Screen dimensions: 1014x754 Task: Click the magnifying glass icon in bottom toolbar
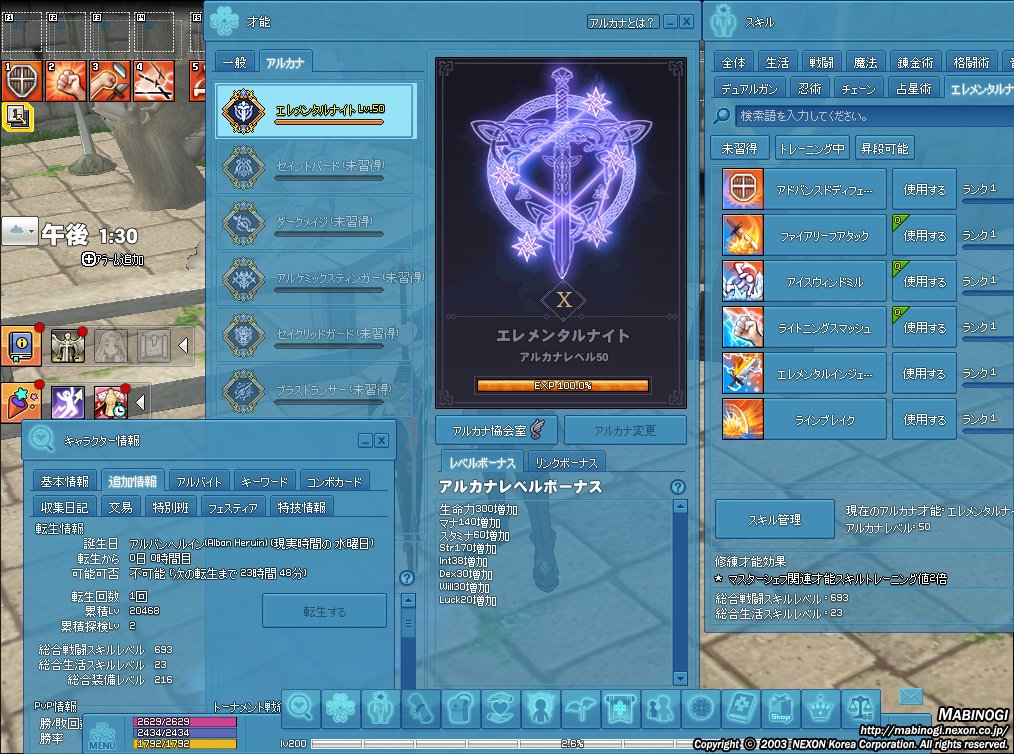click(x=301, y=710)
